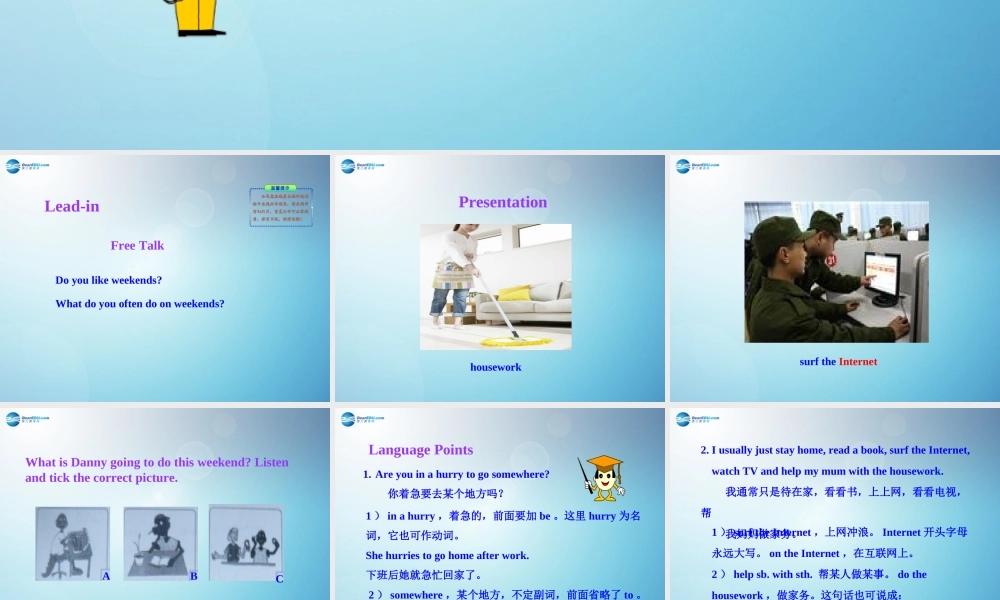Click the Language Points heading

click(421, 450)
